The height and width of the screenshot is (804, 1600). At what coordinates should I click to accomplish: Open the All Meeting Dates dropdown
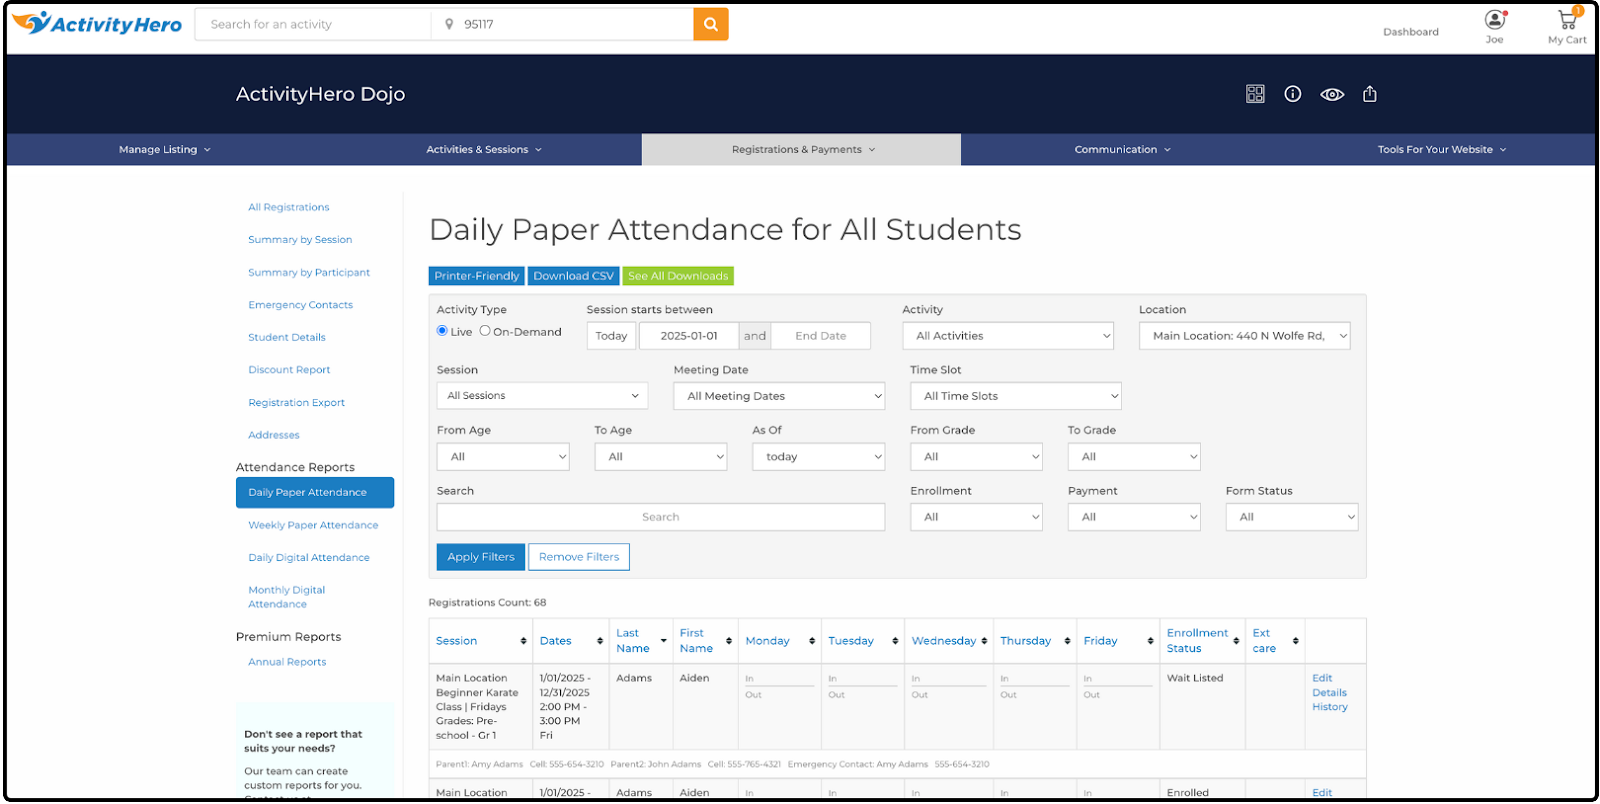coord(779,396)
